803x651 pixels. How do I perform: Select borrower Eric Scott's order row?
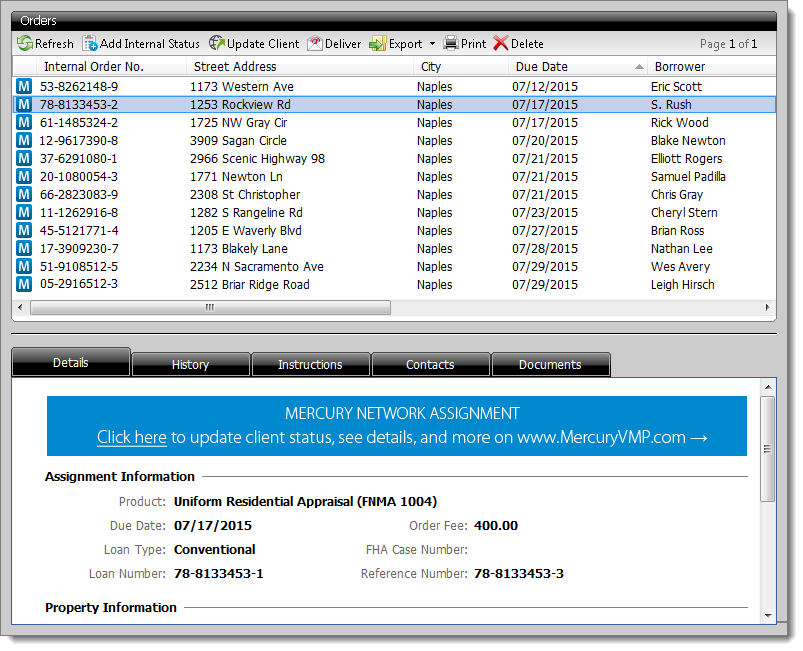point(394,86)
